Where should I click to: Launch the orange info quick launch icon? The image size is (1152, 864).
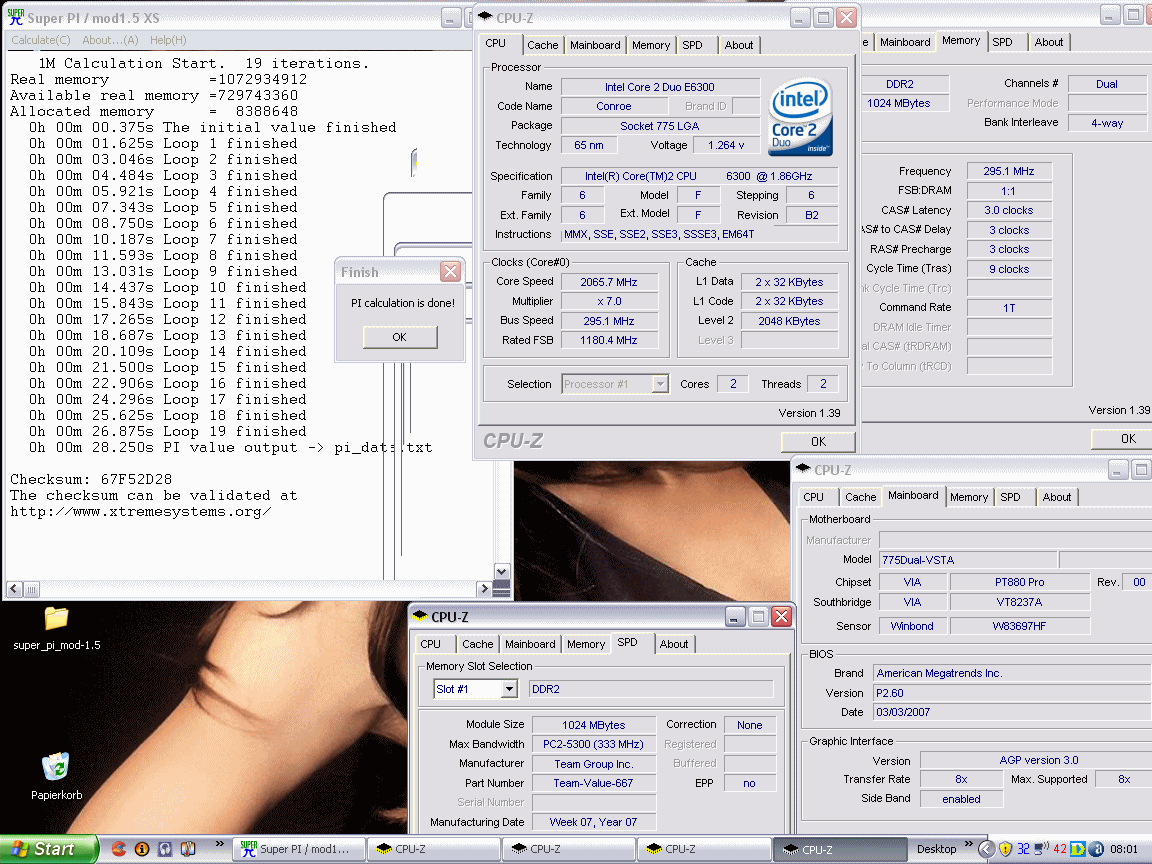pos(142,849)
